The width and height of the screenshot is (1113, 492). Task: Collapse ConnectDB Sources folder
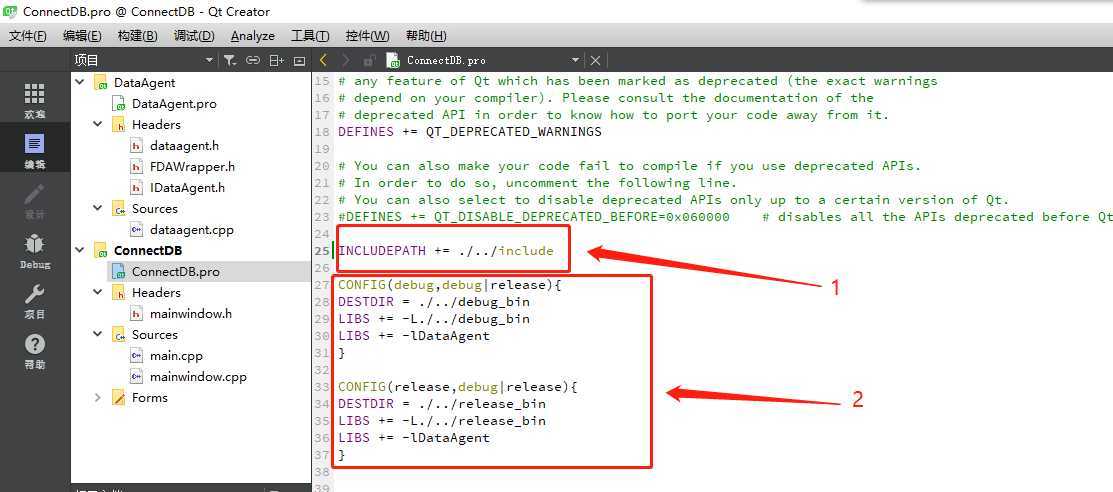[98, 334]
